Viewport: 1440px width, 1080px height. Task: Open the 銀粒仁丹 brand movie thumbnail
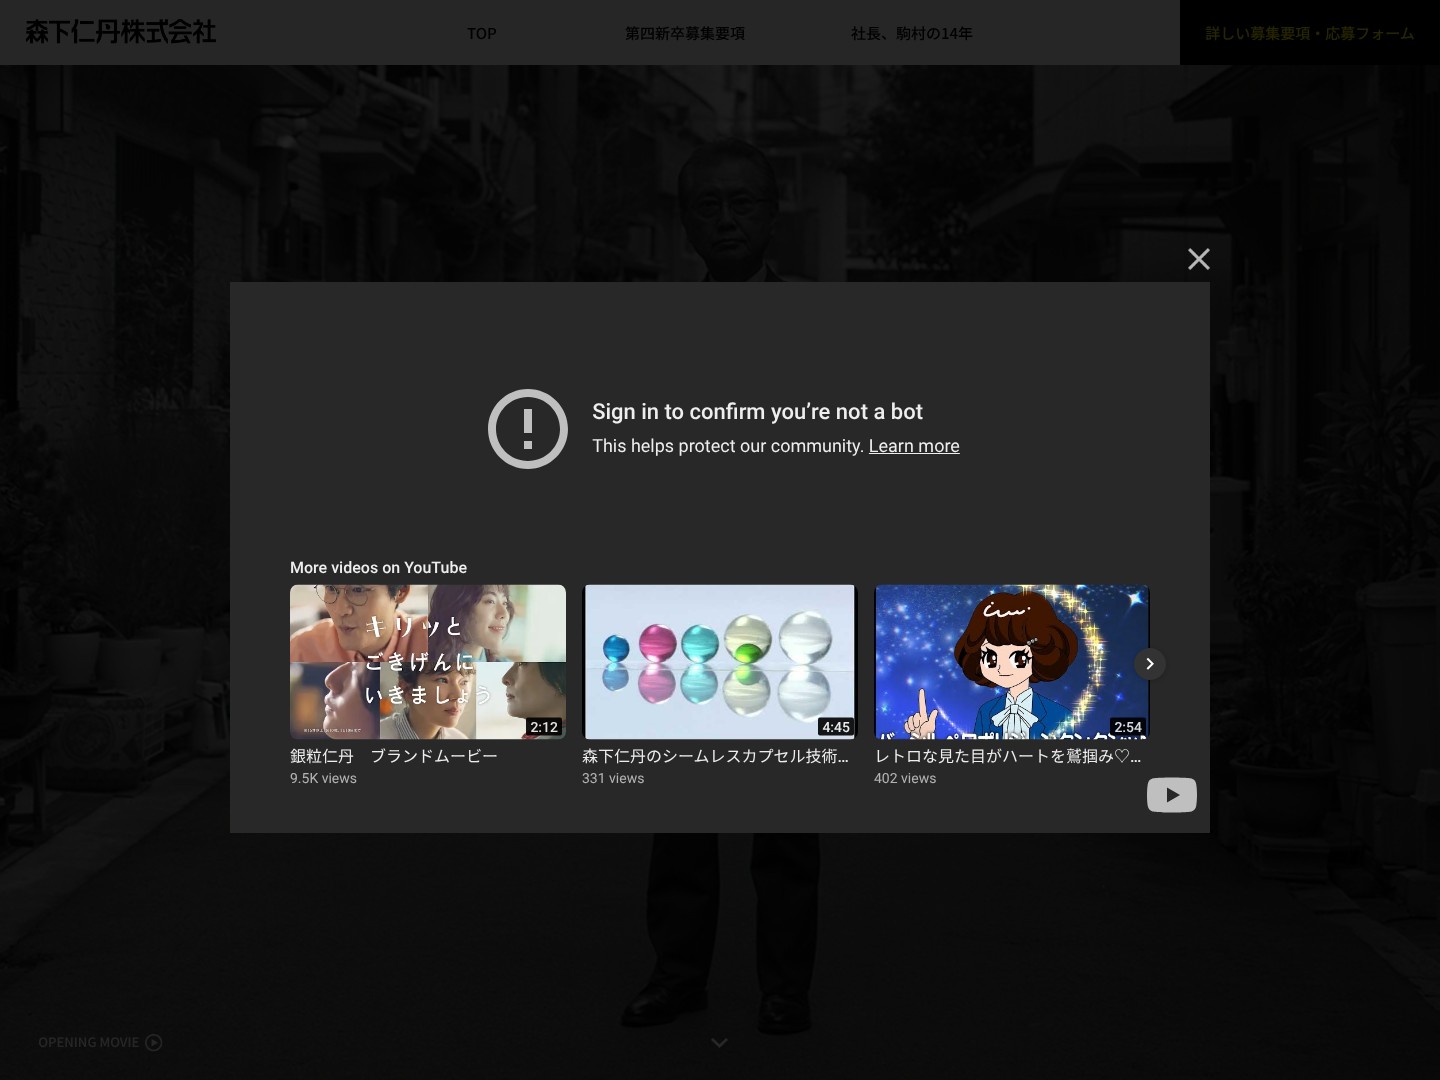(427, 662)
